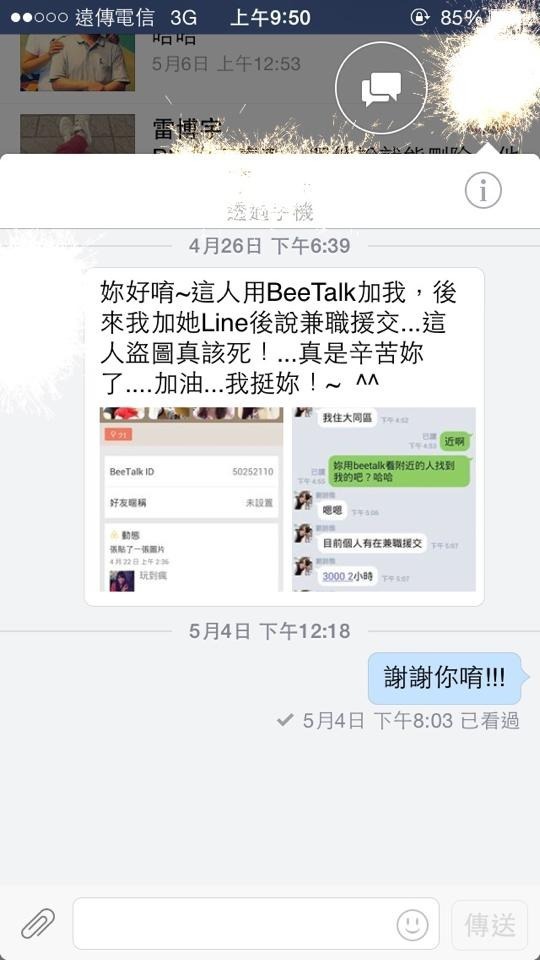Open the emoji smiley picker
The image size is (540, 960).
(412, 924)
